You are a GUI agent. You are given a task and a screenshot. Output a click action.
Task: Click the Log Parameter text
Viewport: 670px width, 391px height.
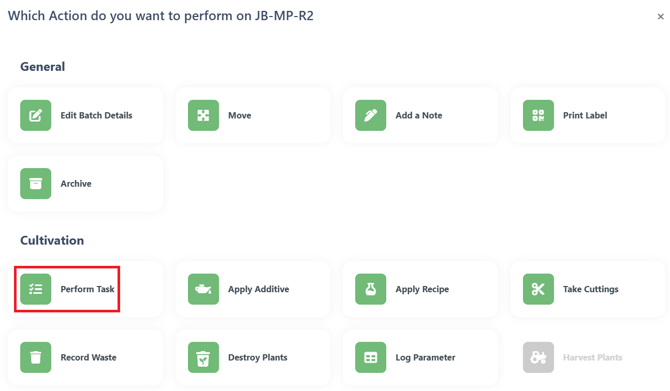click(x=425, y=358)
